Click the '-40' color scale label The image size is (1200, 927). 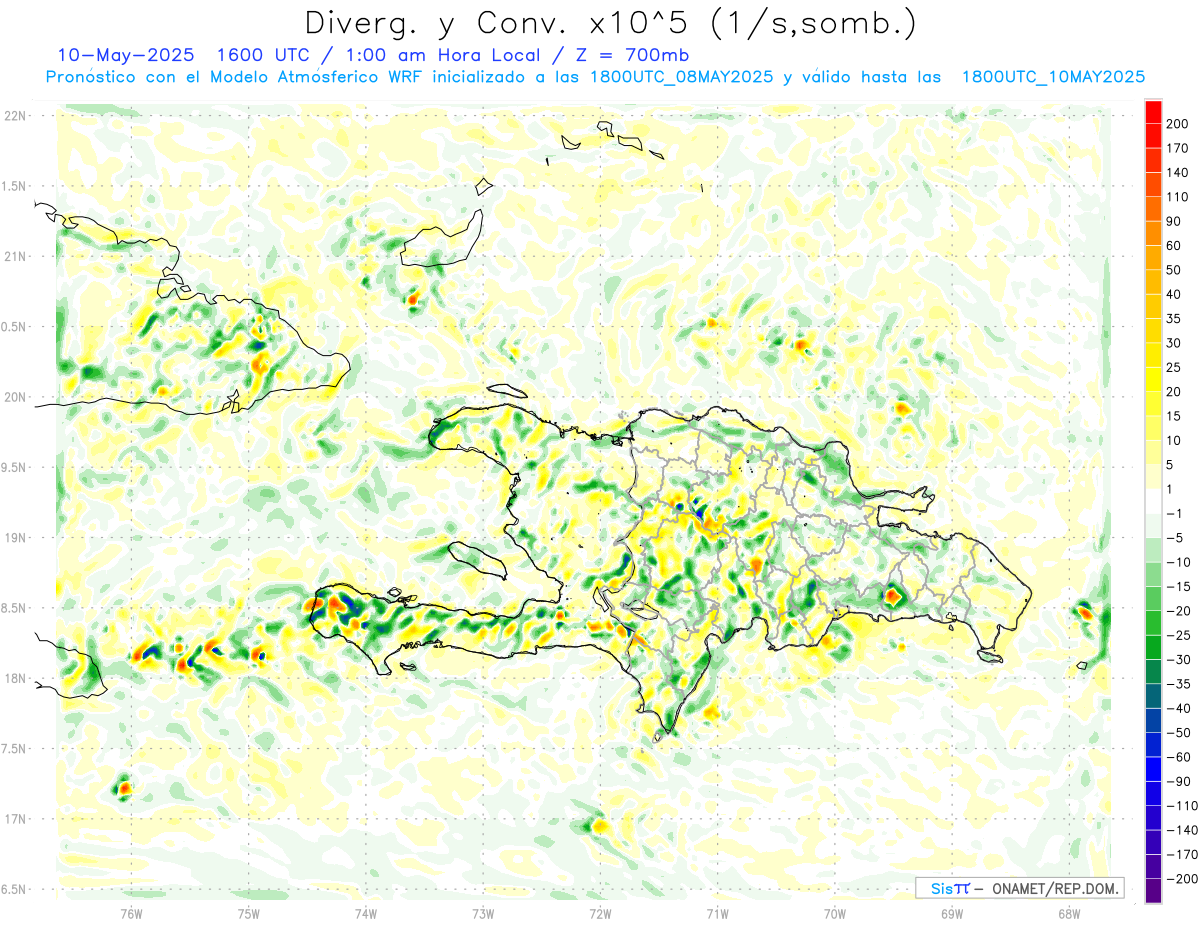coord(1178,708)
